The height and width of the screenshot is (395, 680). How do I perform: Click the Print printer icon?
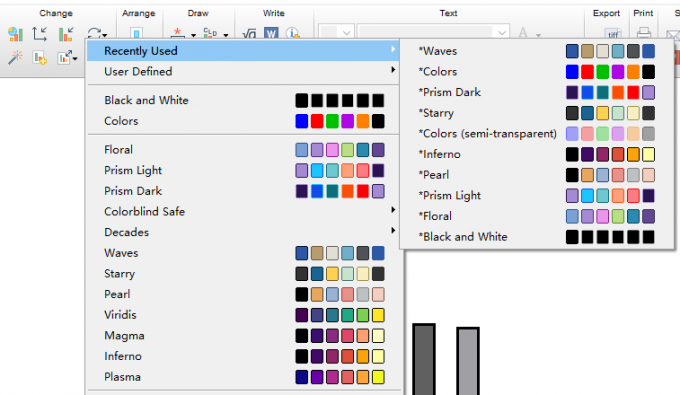[x=644, y=33]
